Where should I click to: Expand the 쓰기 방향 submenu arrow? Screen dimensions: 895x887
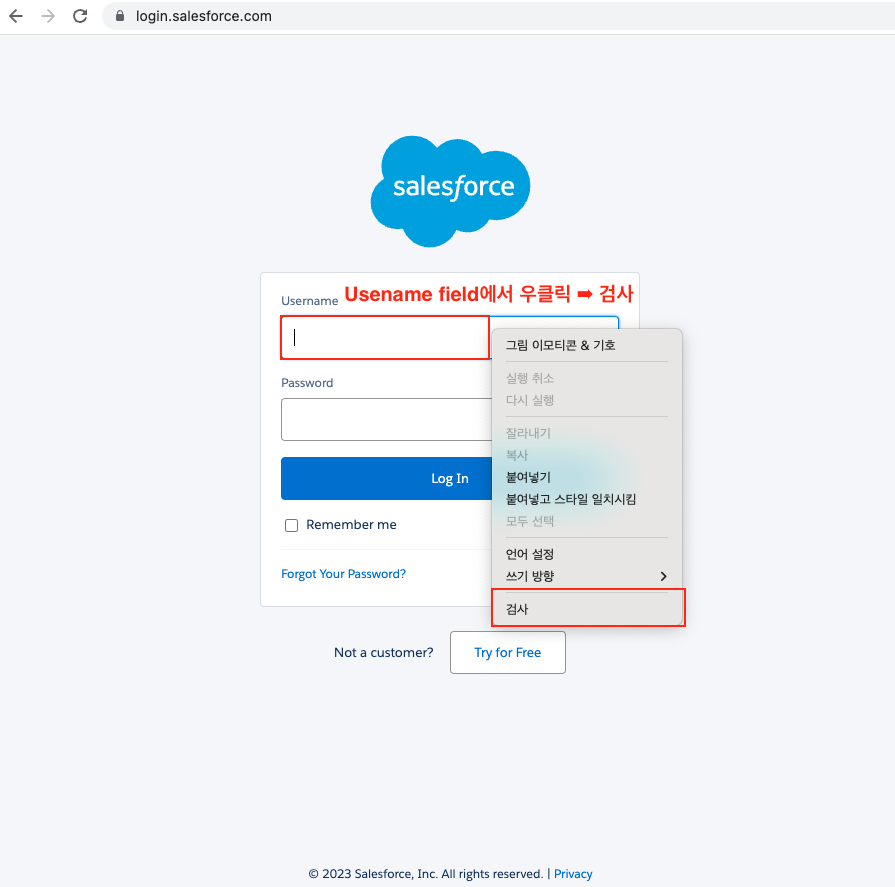(663, 576)
